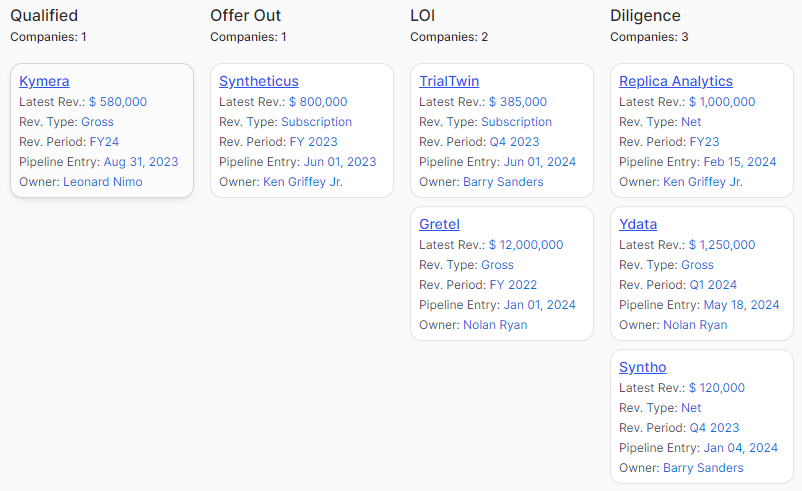Image resolution: width=802 pixels, height=491 pixels.
Task: Click pipeline entry Jan 04, 2024
Action: pos(741,448)
